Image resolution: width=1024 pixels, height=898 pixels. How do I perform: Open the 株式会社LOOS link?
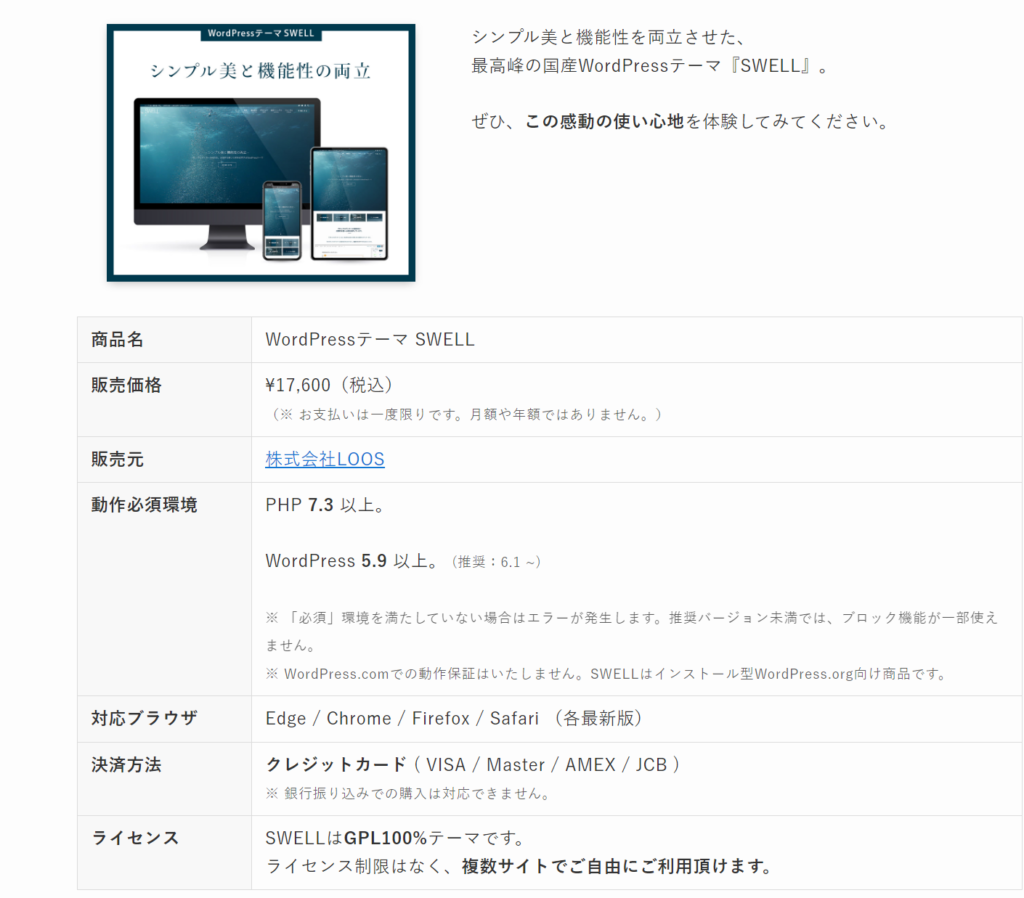pyautogui.click(x=325, y=459)
